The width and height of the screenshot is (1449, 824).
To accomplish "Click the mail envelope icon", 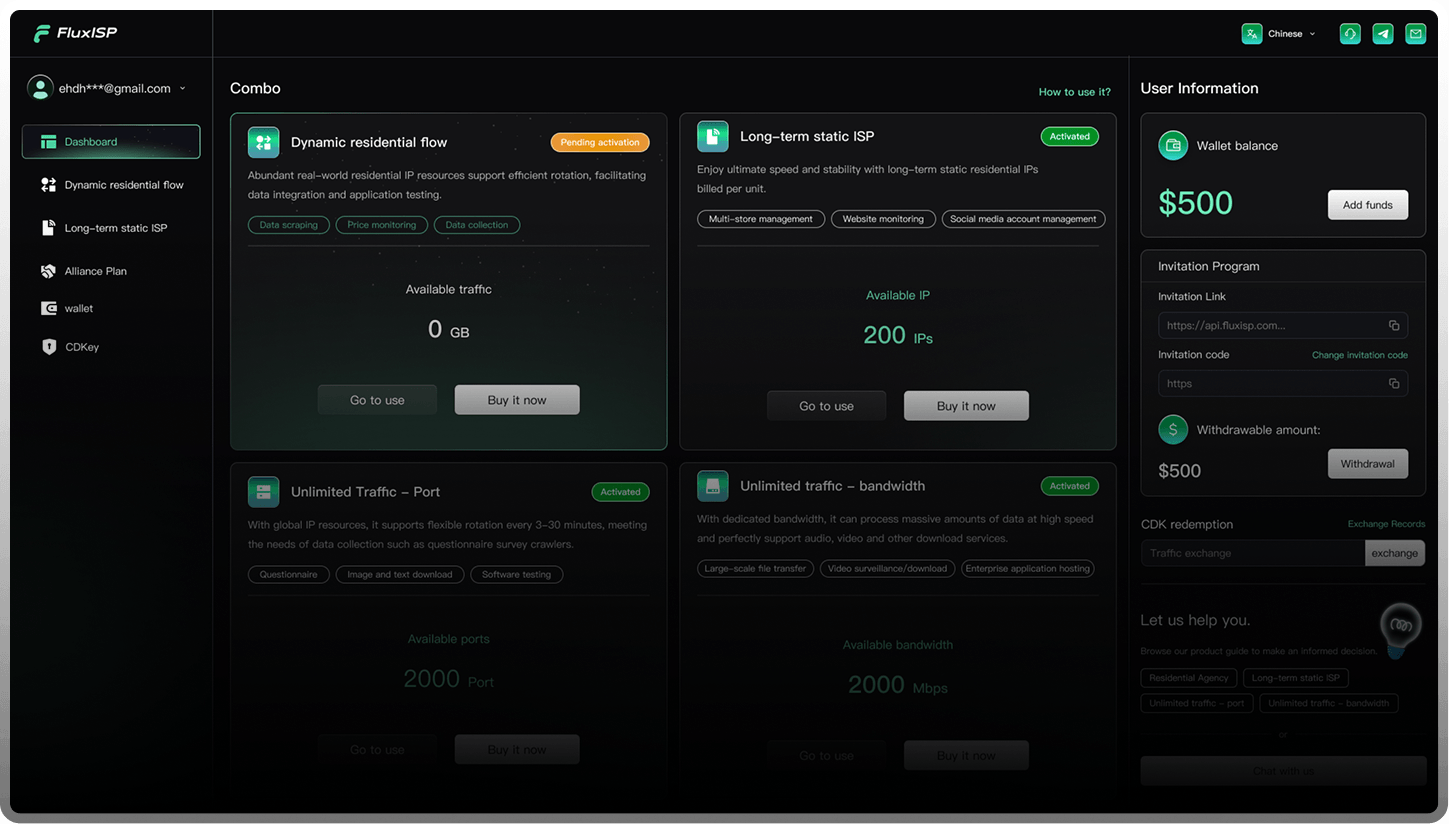I will pyautogui.click(x=1415, y=34).
